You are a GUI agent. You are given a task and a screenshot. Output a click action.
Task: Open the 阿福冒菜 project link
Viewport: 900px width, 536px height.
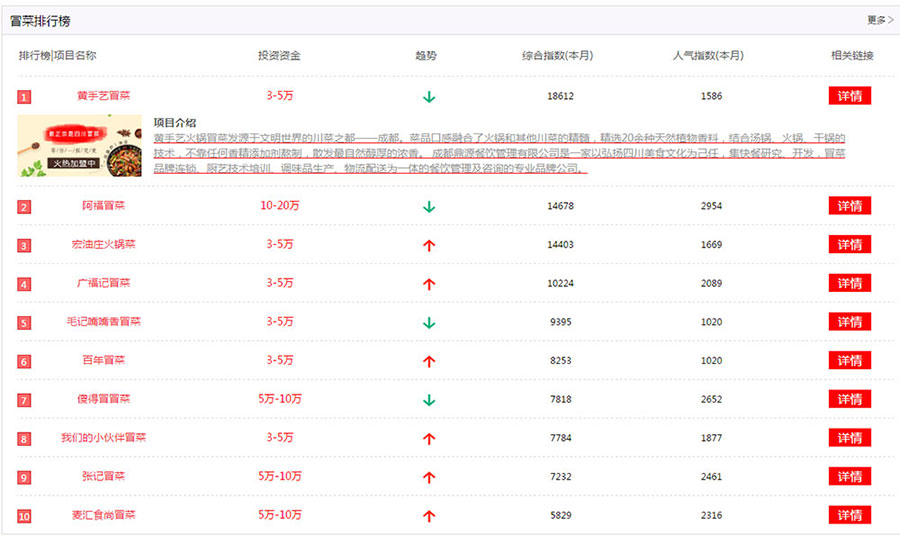pos(103,206)
